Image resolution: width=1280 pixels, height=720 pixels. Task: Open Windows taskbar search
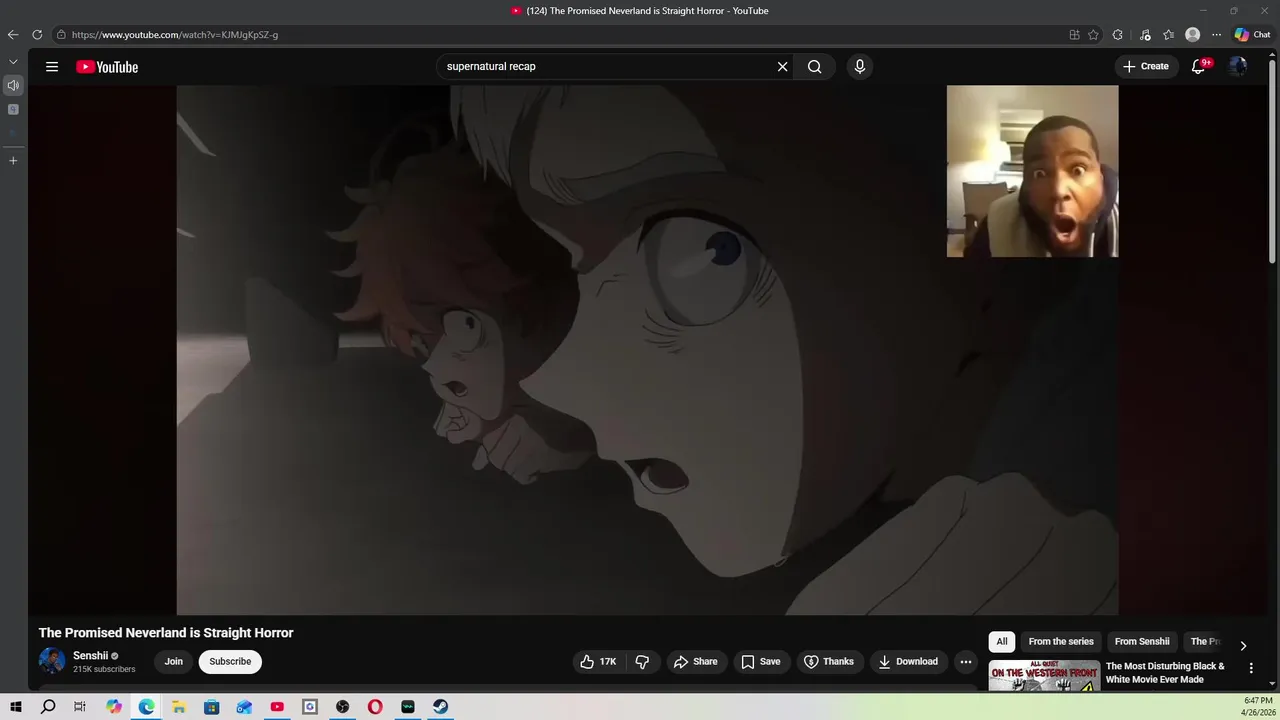[x=48, y=707]
